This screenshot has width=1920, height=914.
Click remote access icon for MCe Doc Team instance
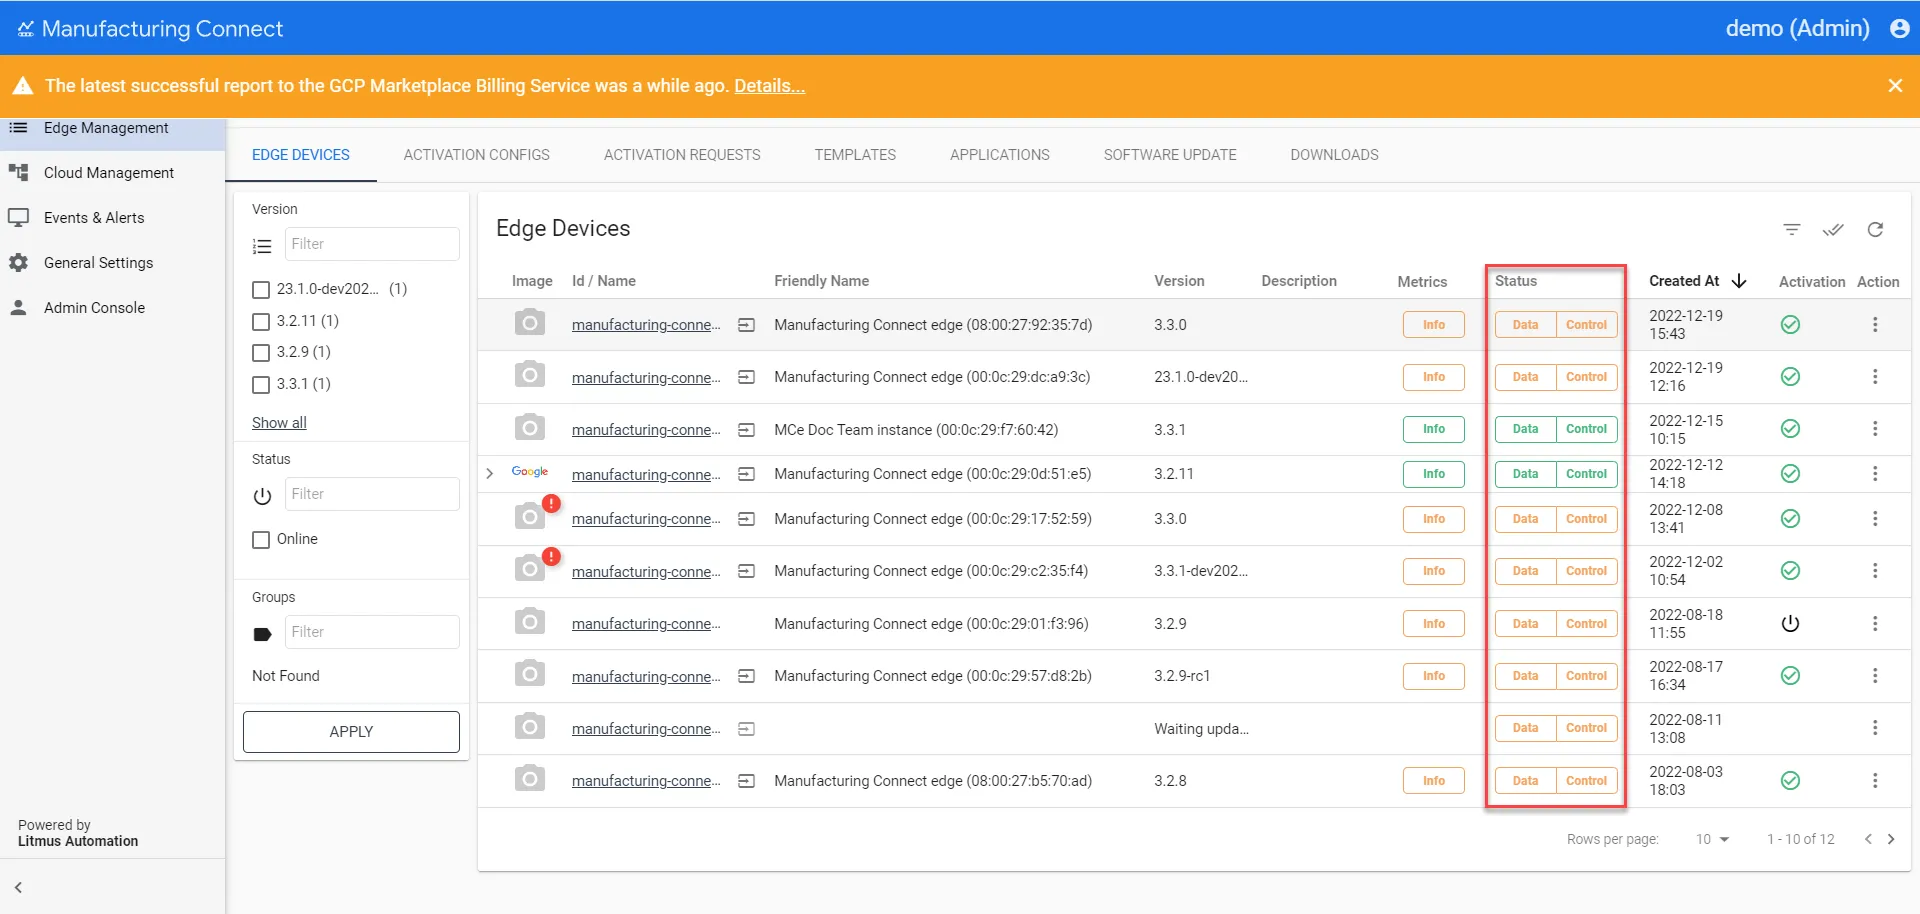746,430
